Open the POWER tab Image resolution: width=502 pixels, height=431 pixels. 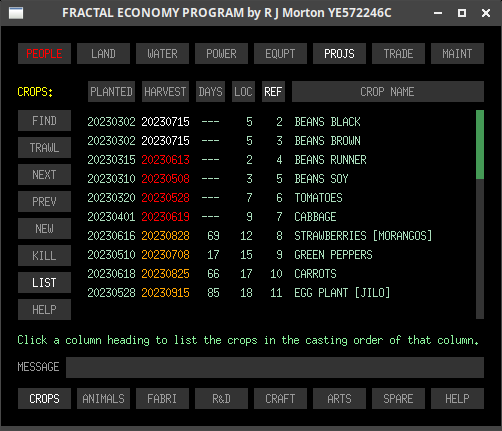tap(221, 53)
